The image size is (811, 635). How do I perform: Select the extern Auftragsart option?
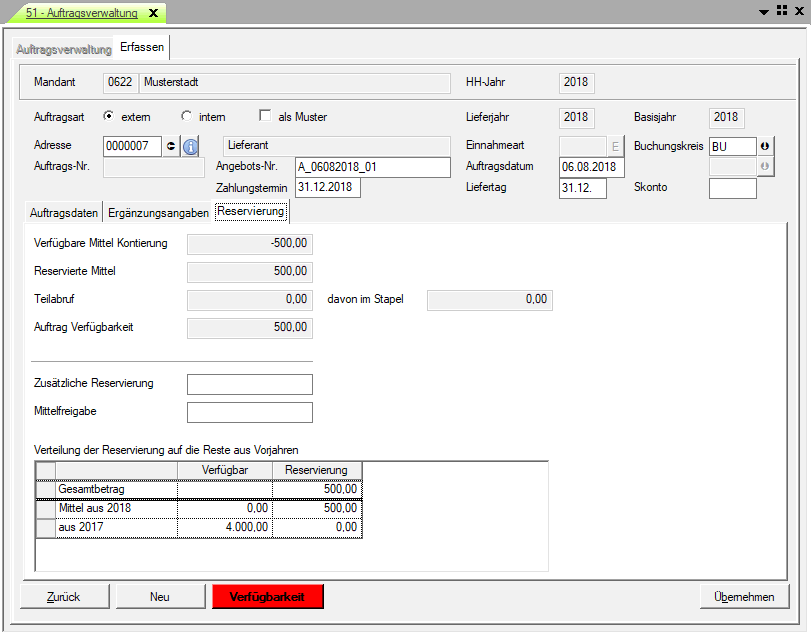click(x=109, y=116)
